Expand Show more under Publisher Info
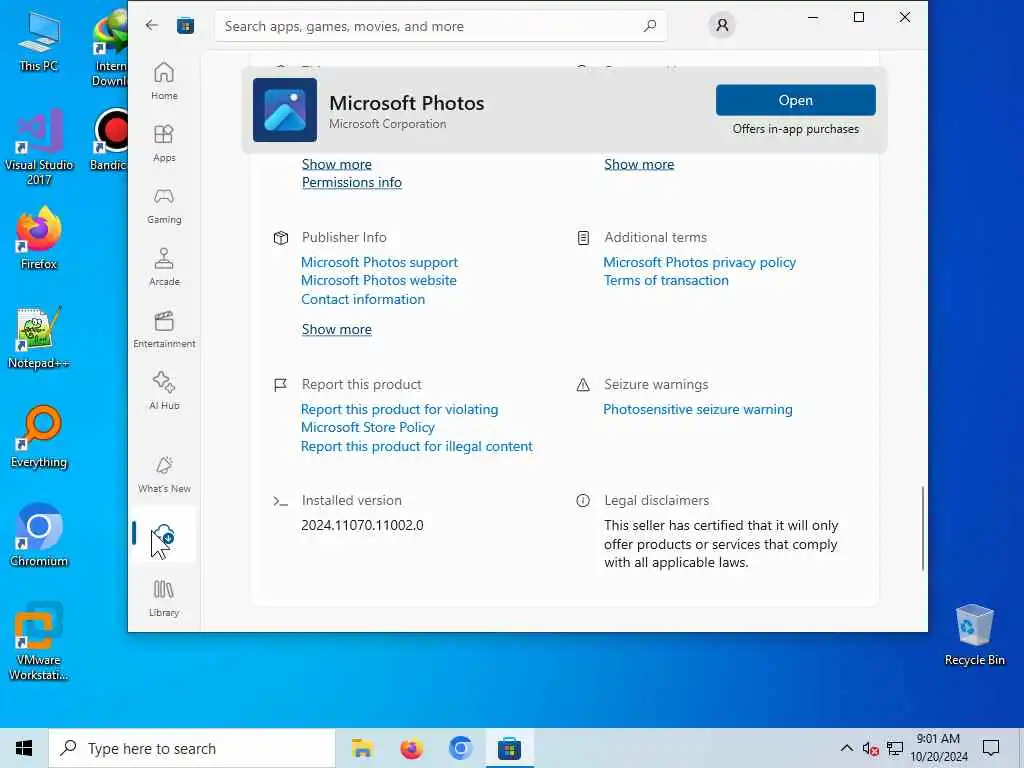Viewport: 1024px width, 768px height. (x=336, y=330)
